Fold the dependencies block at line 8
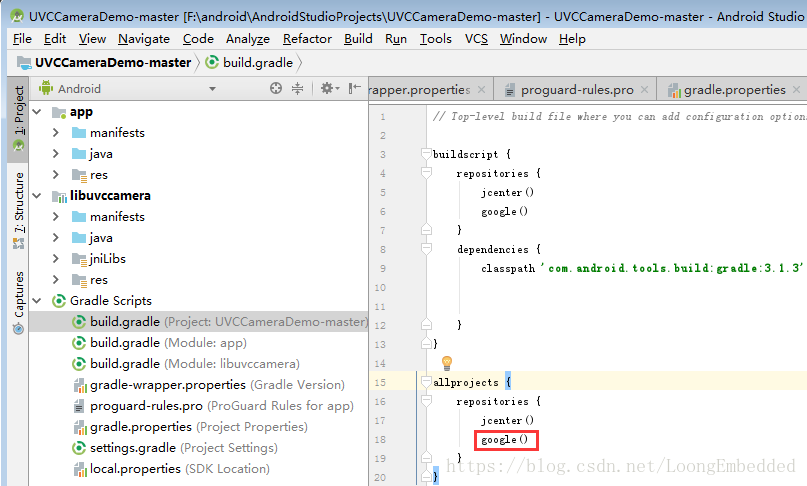 (426, 249)
